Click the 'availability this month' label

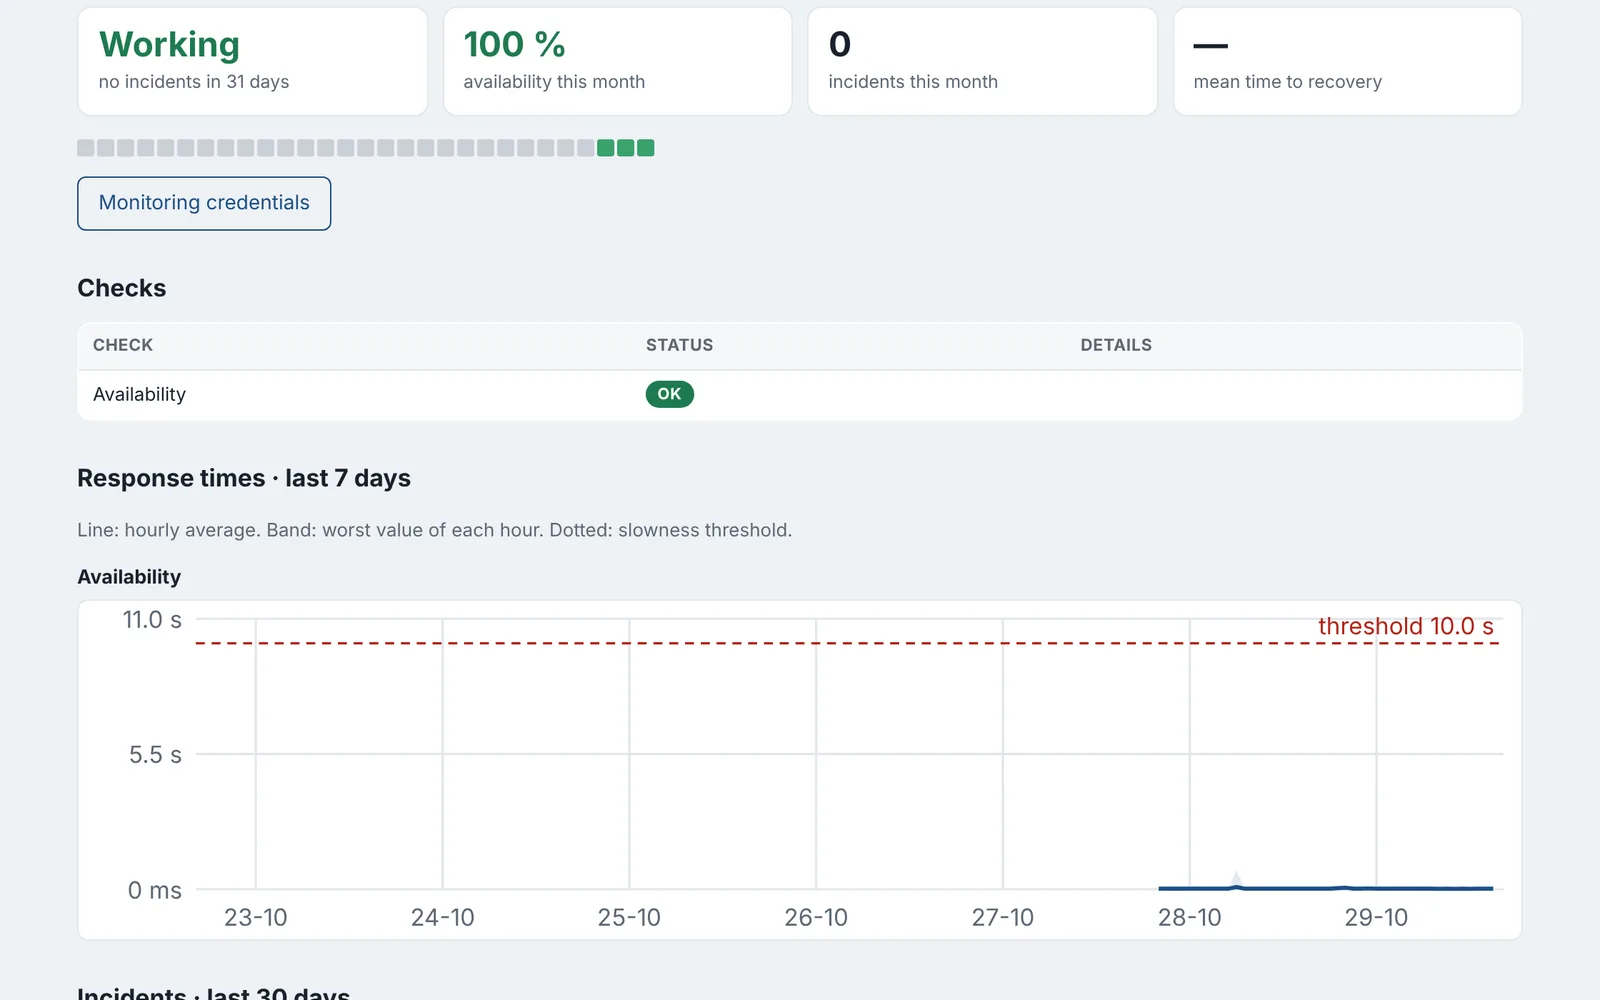point(554,82)
